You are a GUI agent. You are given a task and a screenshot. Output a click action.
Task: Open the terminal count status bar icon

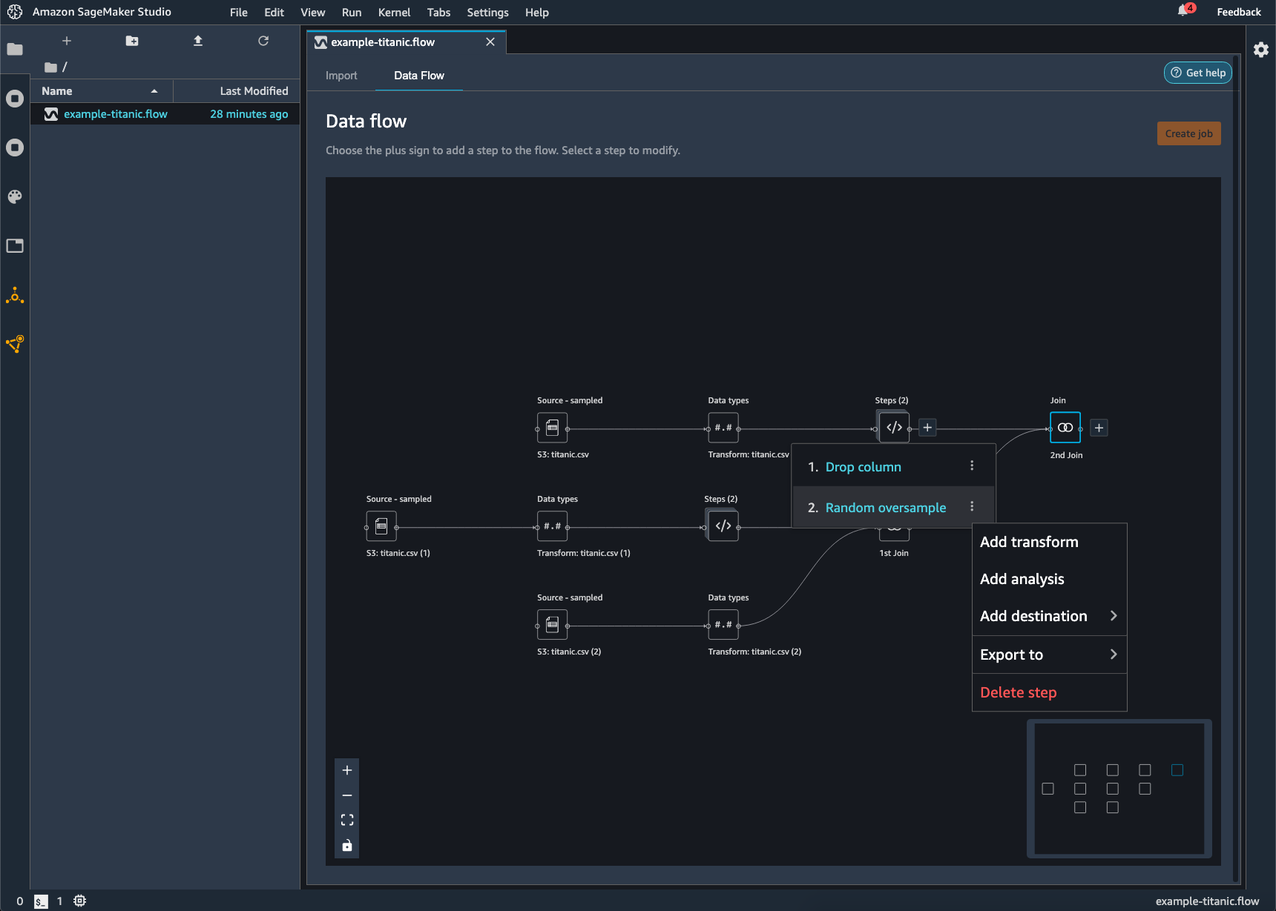pyautogui.click(x=41, y=901)
